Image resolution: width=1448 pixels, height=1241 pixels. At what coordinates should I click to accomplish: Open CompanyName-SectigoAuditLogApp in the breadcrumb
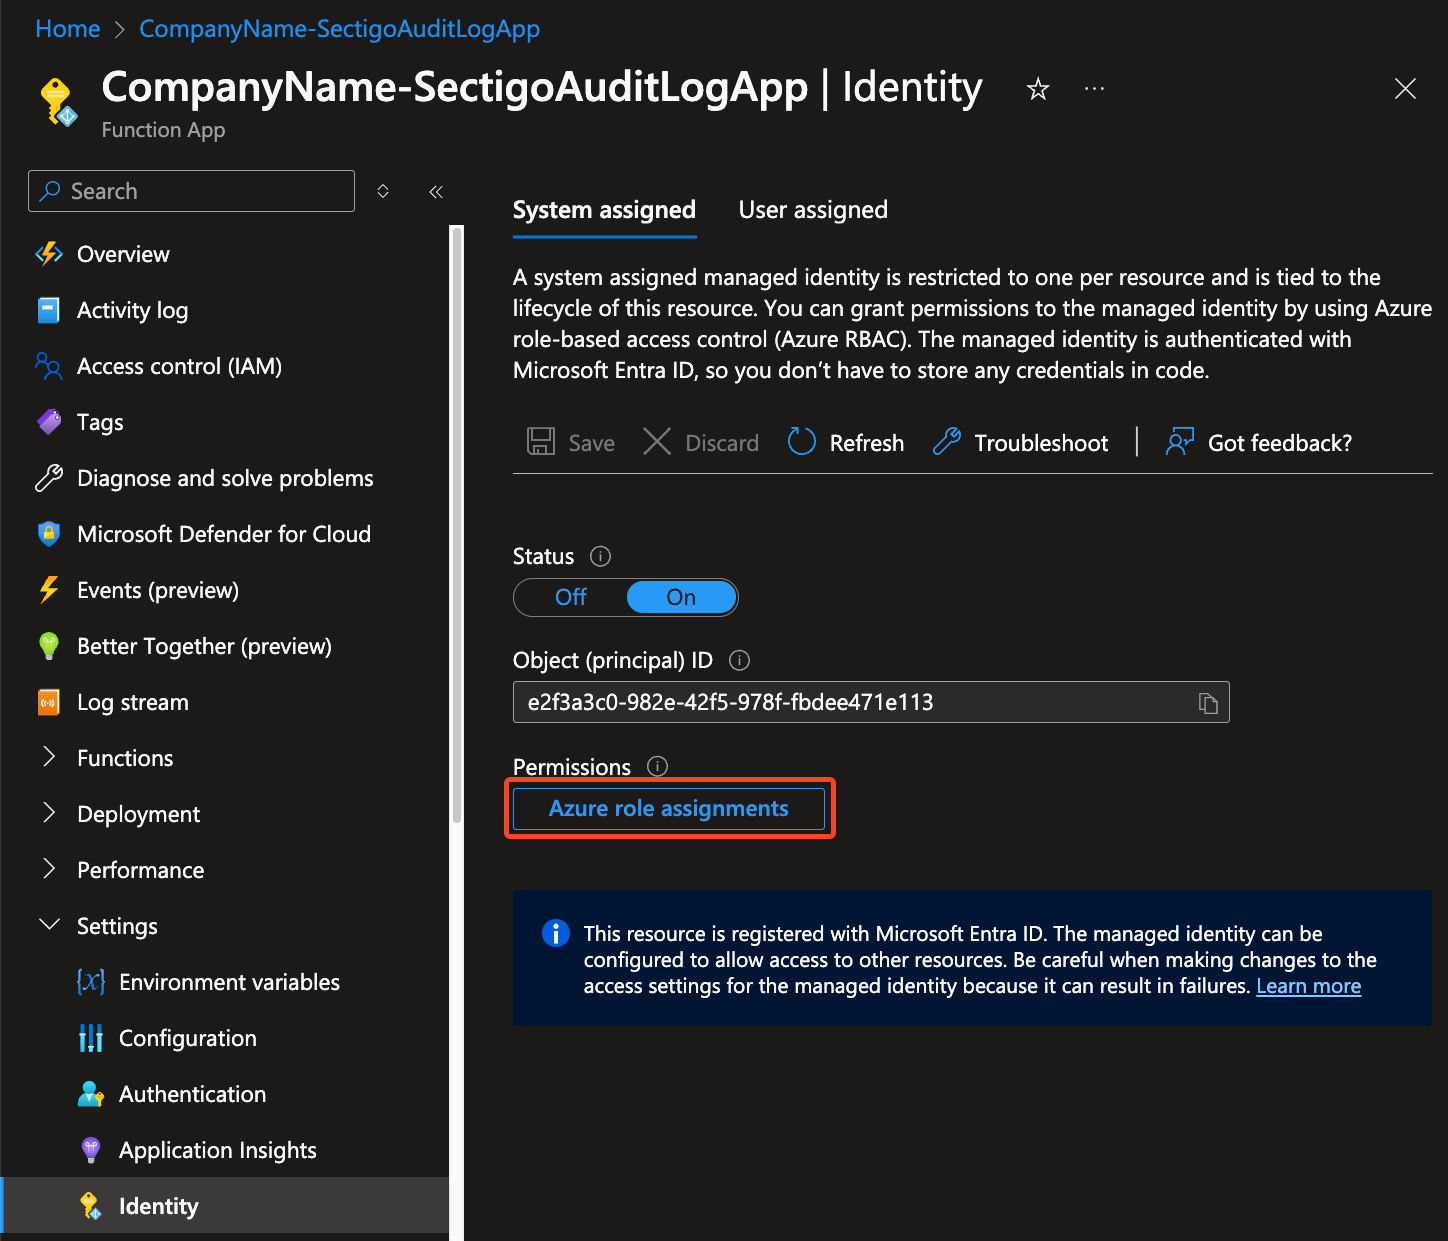tap(339, 29)
